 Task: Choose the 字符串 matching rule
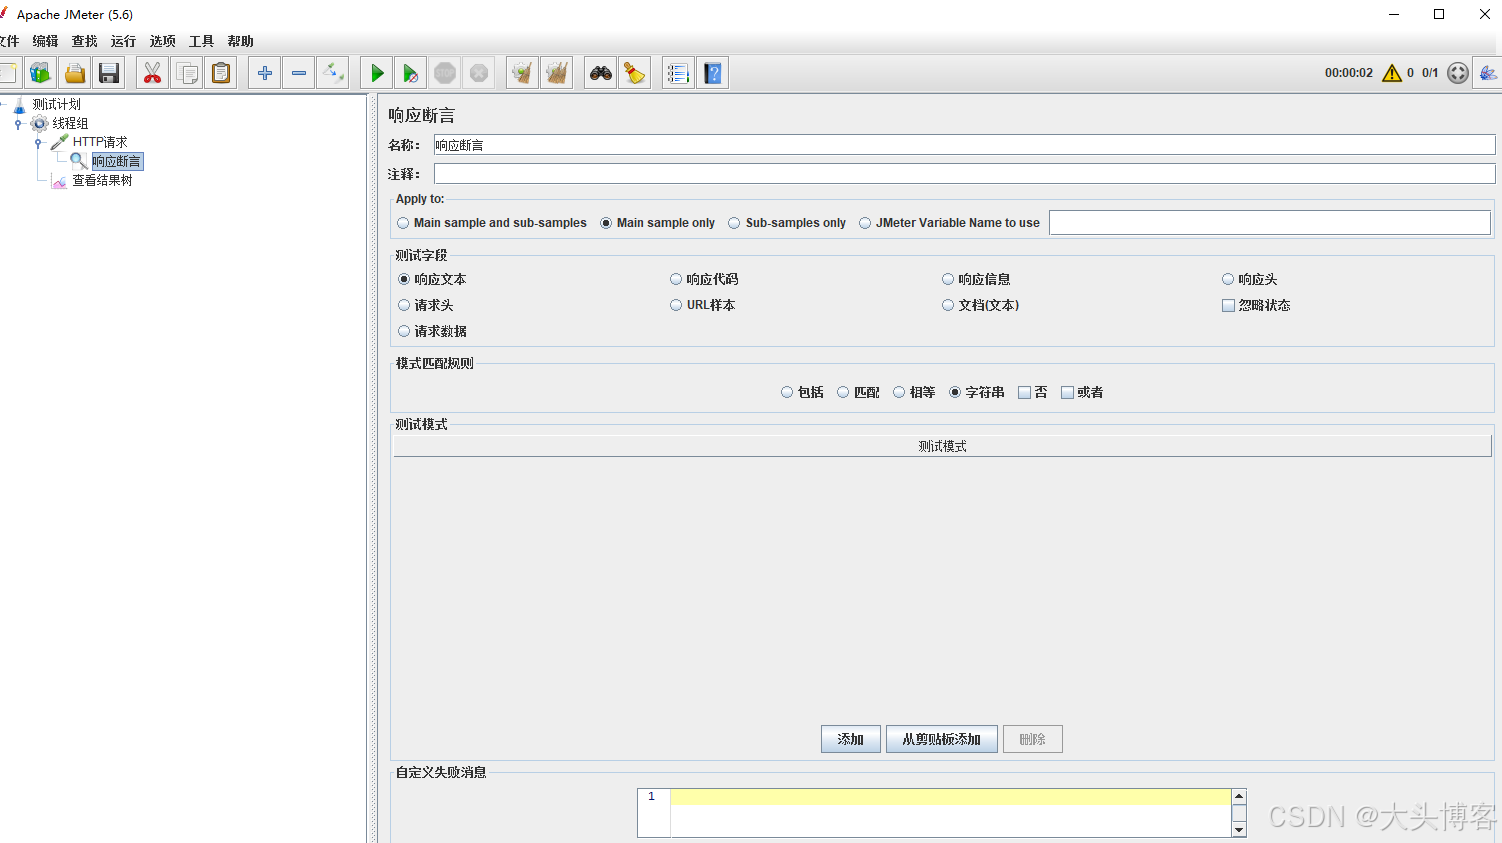976,392
